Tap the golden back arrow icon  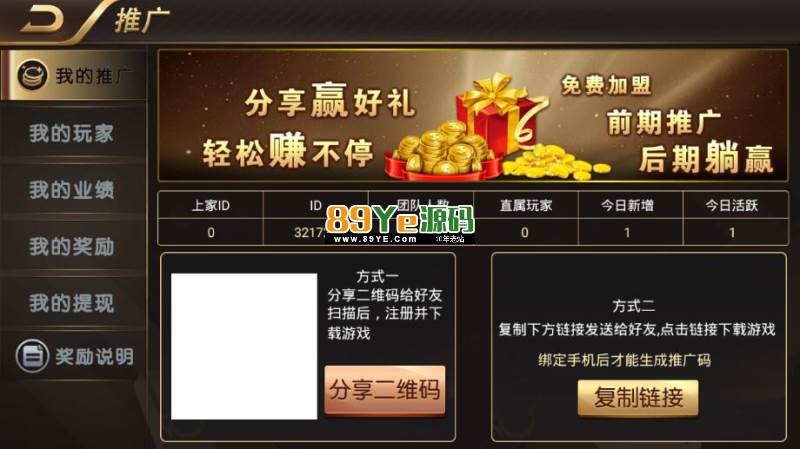pos(42,19)
